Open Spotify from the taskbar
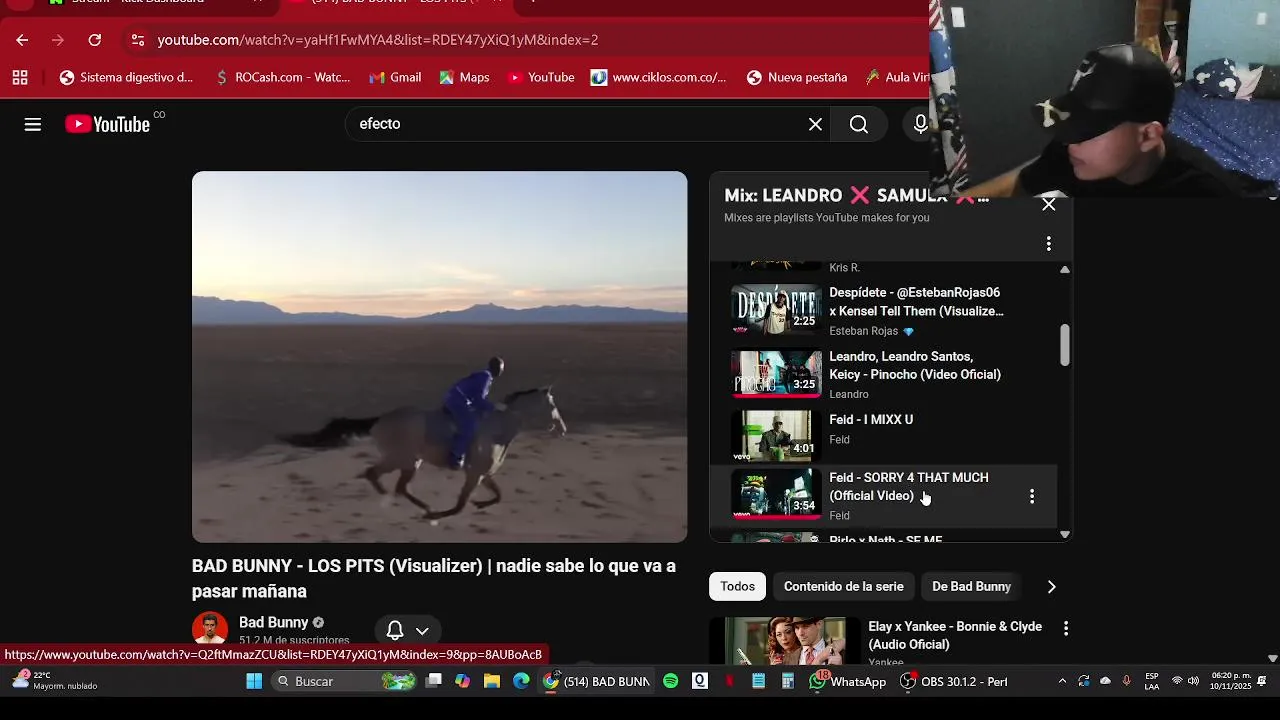Viewport: 1280px width, 720px height. pyautogui.click(x=671, y=681)
